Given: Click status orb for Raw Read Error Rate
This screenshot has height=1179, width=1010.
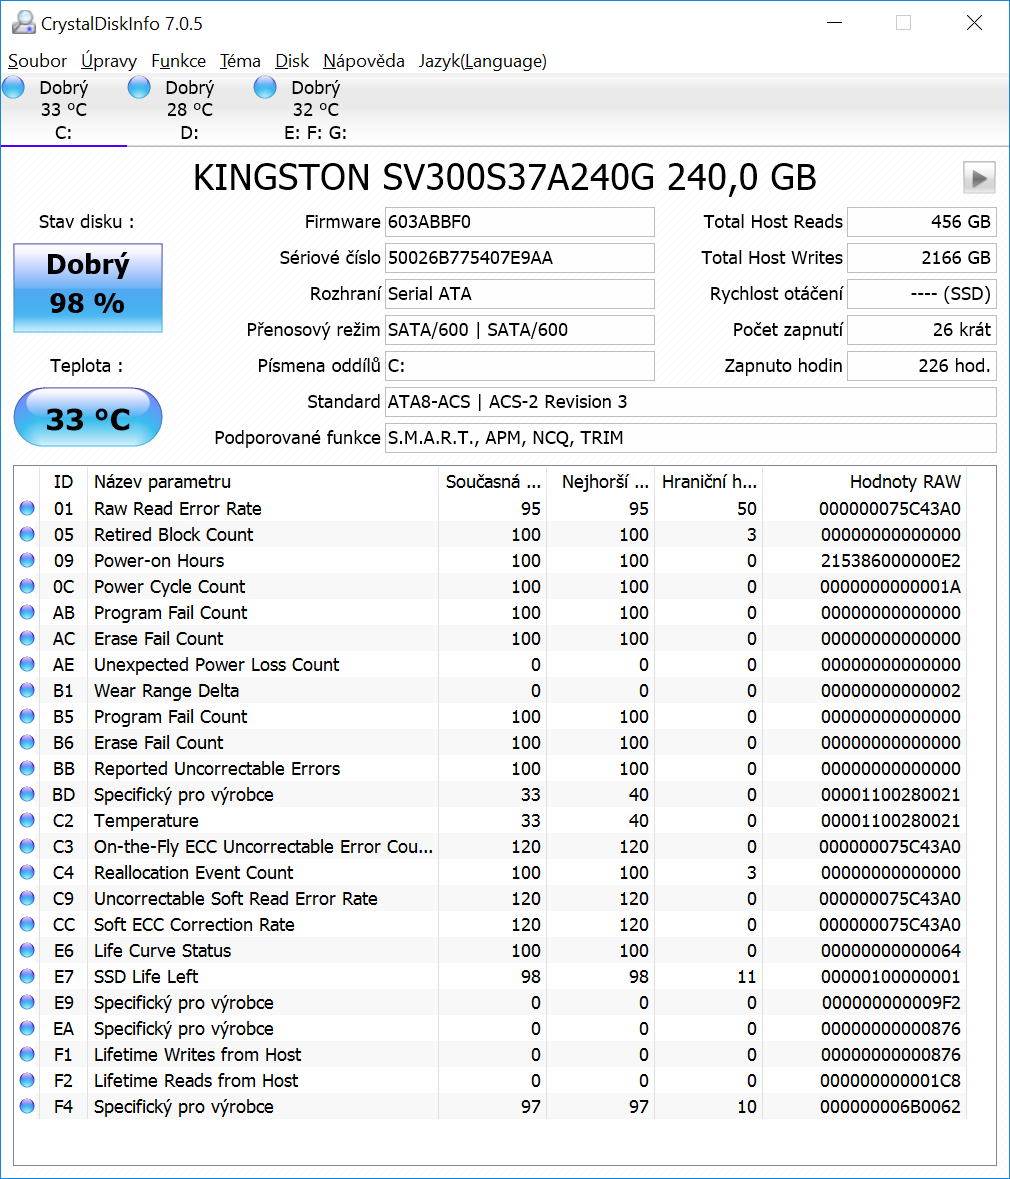Looking at the screenshot, I should pyautogui.click(x=27, y=508).
